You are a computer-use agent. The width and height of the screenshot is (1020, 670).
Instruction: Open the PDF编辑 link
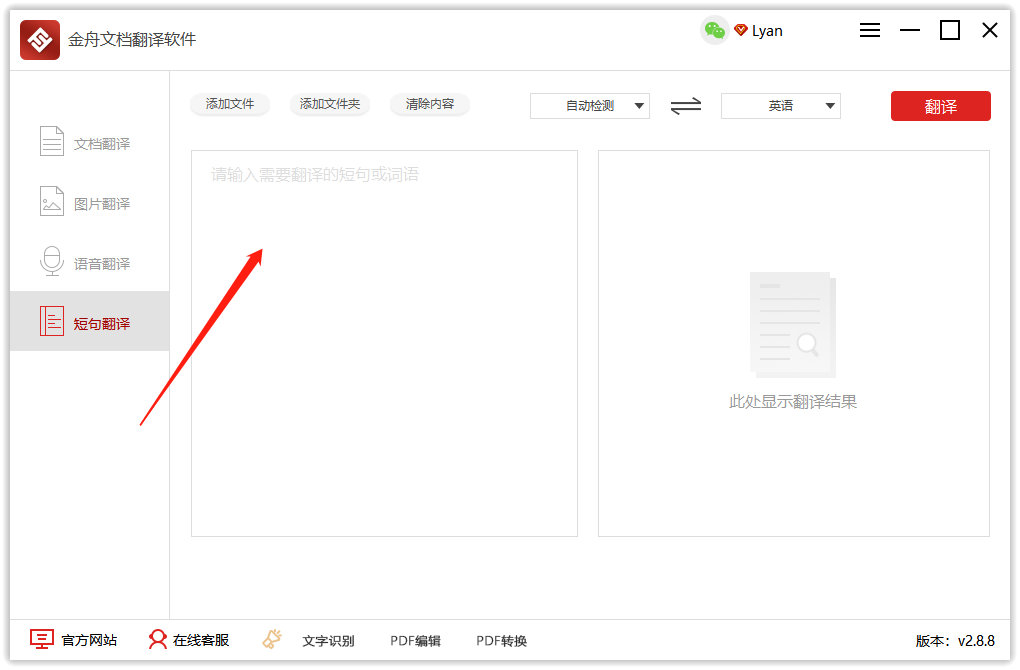pyautogui.click(x=415, y=641)
